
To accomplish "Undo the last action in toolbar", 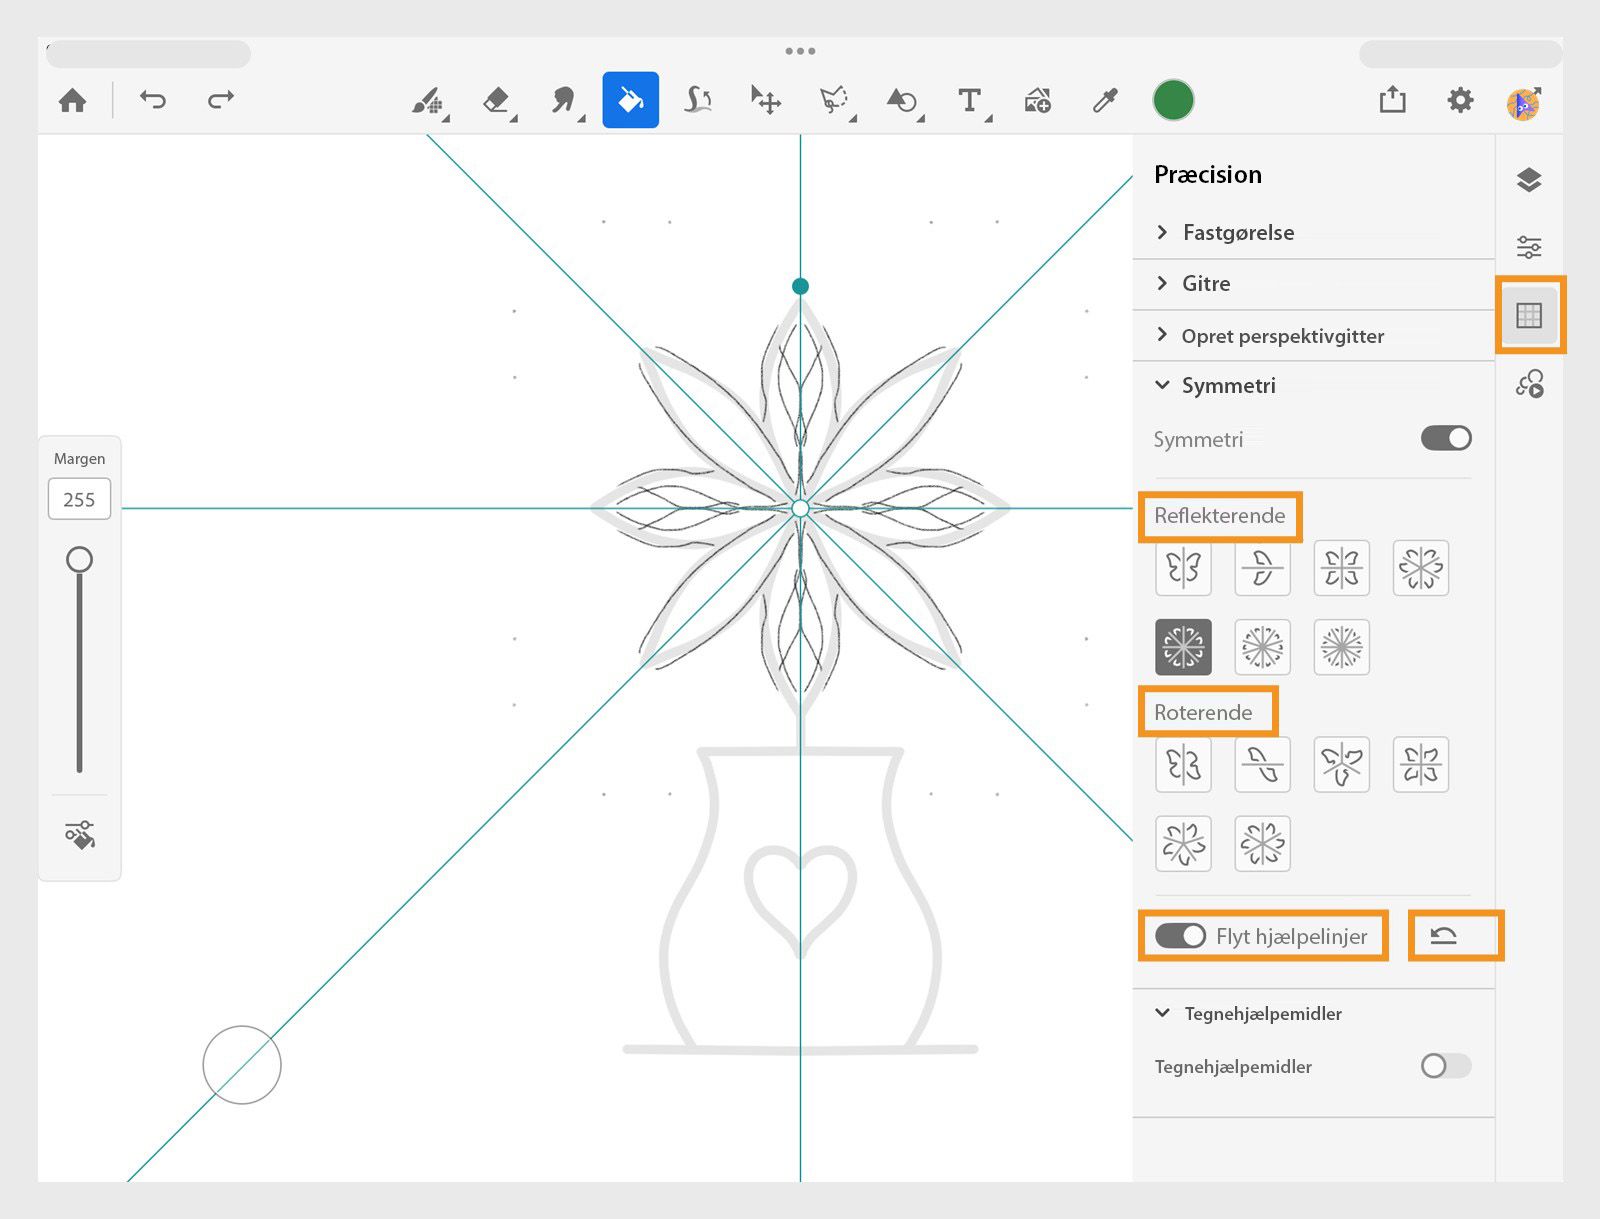I will 153,99.
